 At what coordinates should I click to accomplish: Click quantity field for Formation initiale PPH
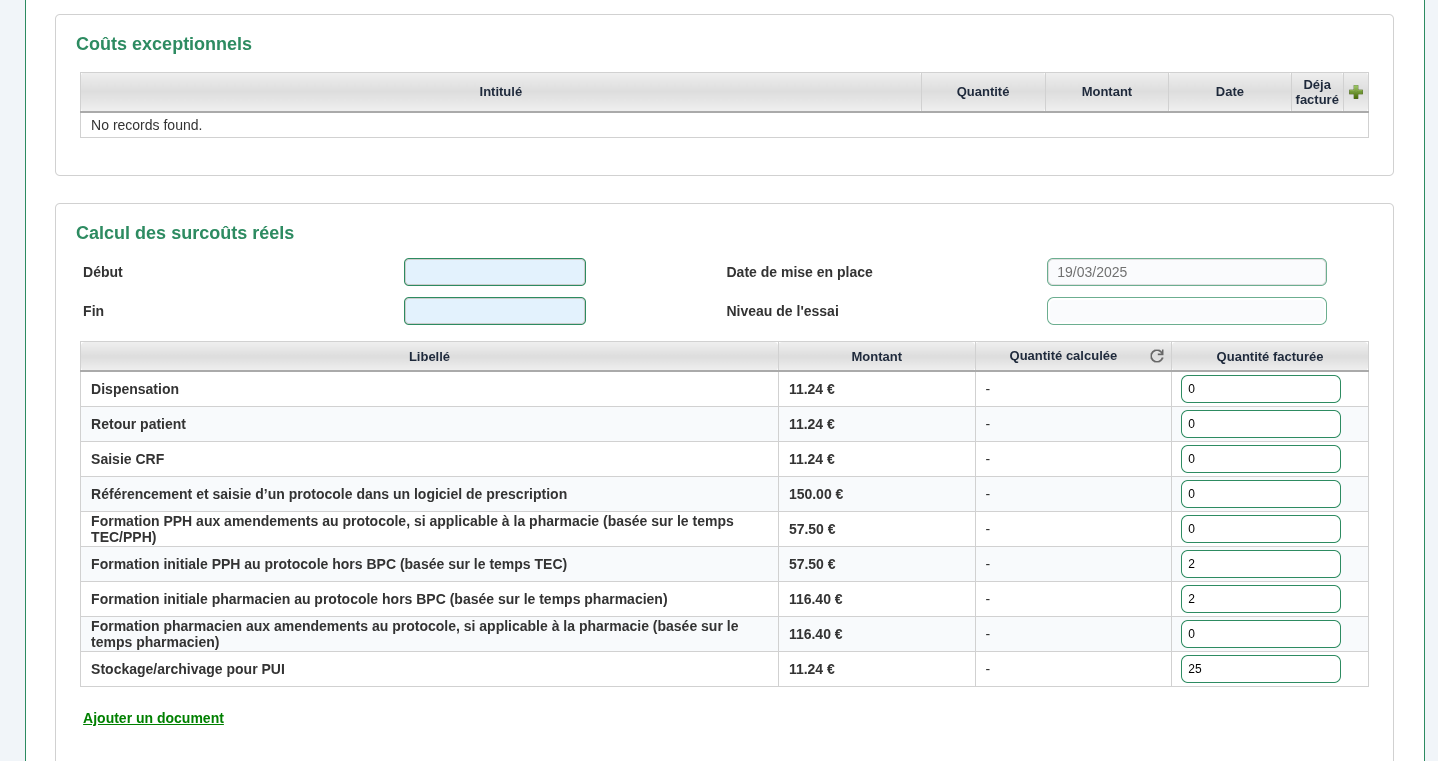1260,564
